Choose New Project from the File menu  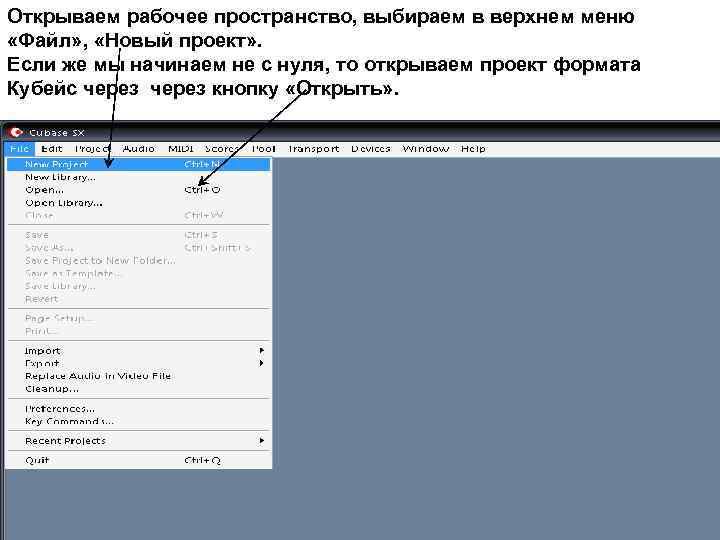(x=139, y=164)
